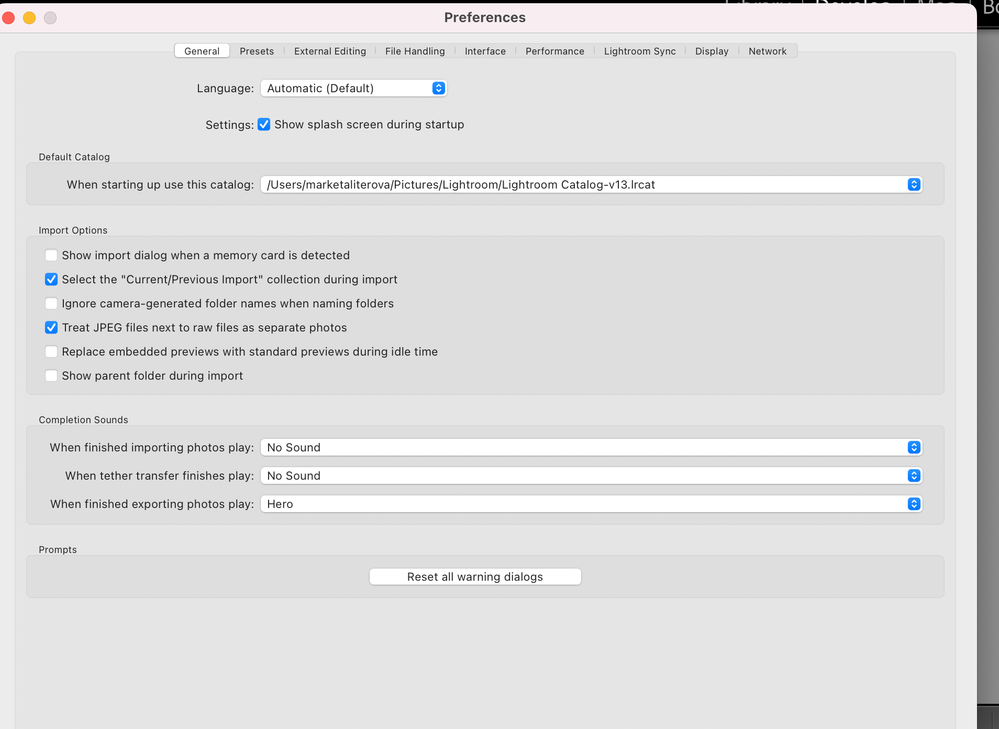The image size is (999, 729).
Task: Enable Replace embedded previews during idle time
Action: point(52,352)
